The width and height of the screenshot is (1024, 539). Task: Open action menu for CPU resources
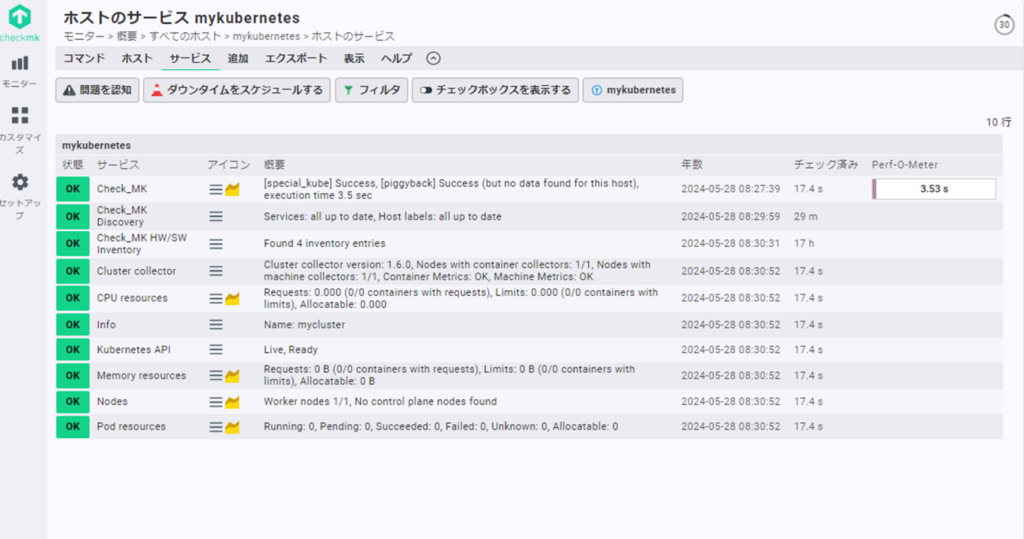pyautogui.click(x=216, y=299)
